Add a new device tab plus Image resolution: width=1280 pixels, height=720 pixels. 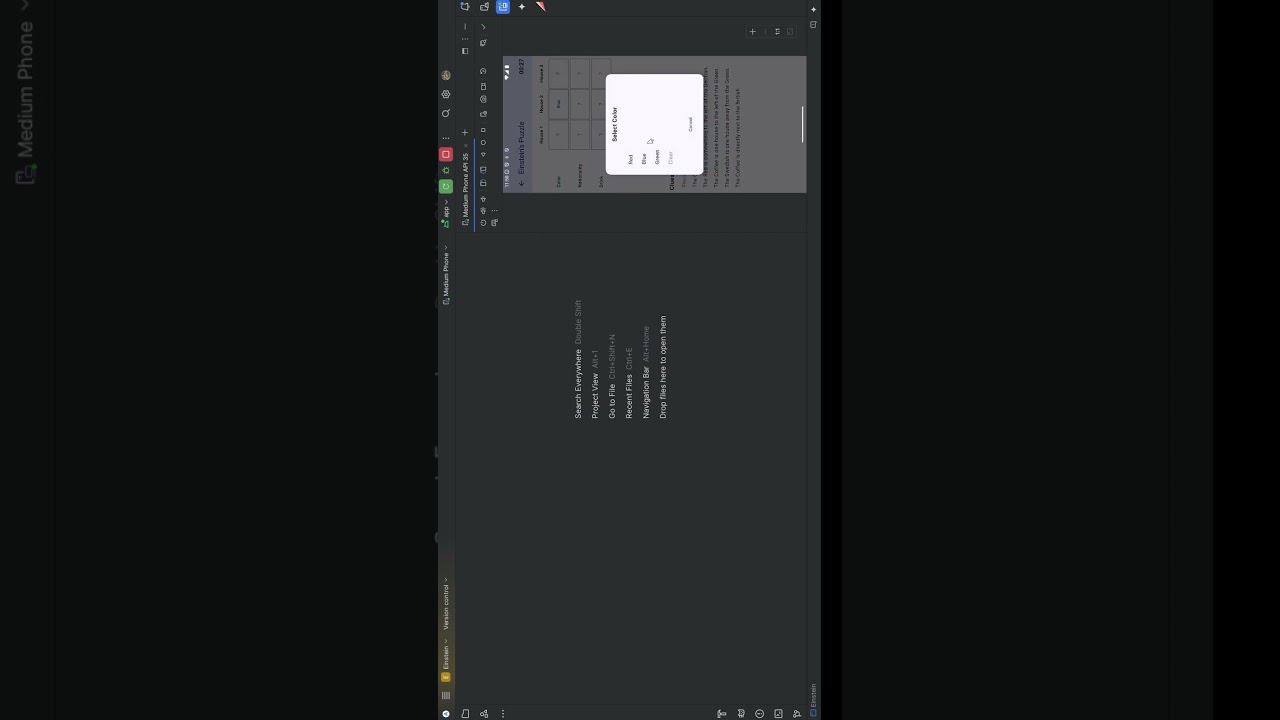pos(465,132)
